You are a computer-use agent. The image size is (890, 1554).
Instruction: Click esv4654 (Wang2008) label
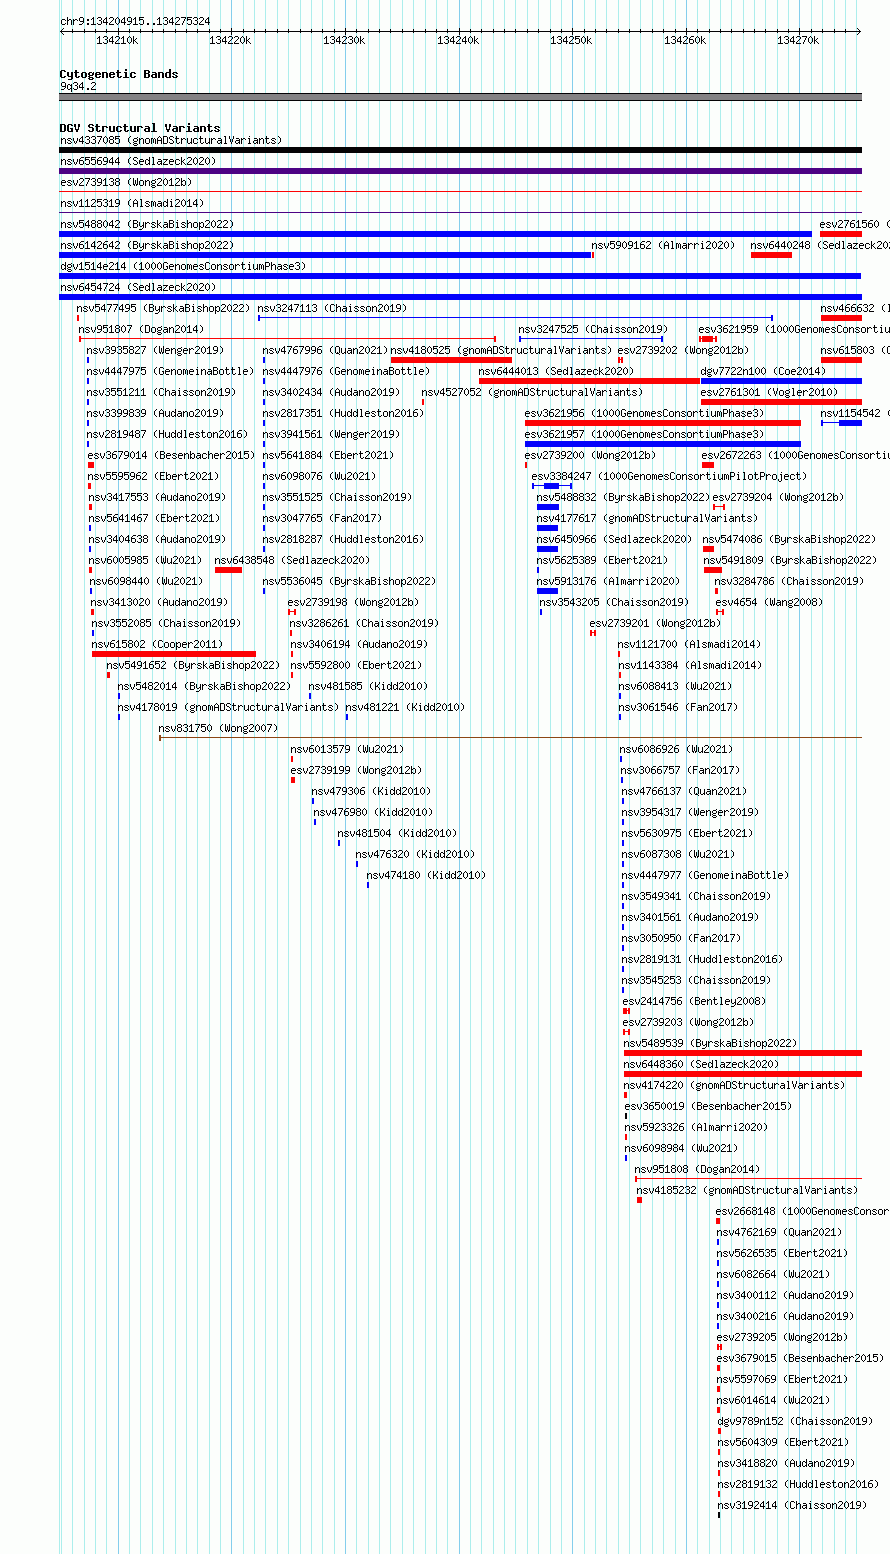tap(770, 602)
